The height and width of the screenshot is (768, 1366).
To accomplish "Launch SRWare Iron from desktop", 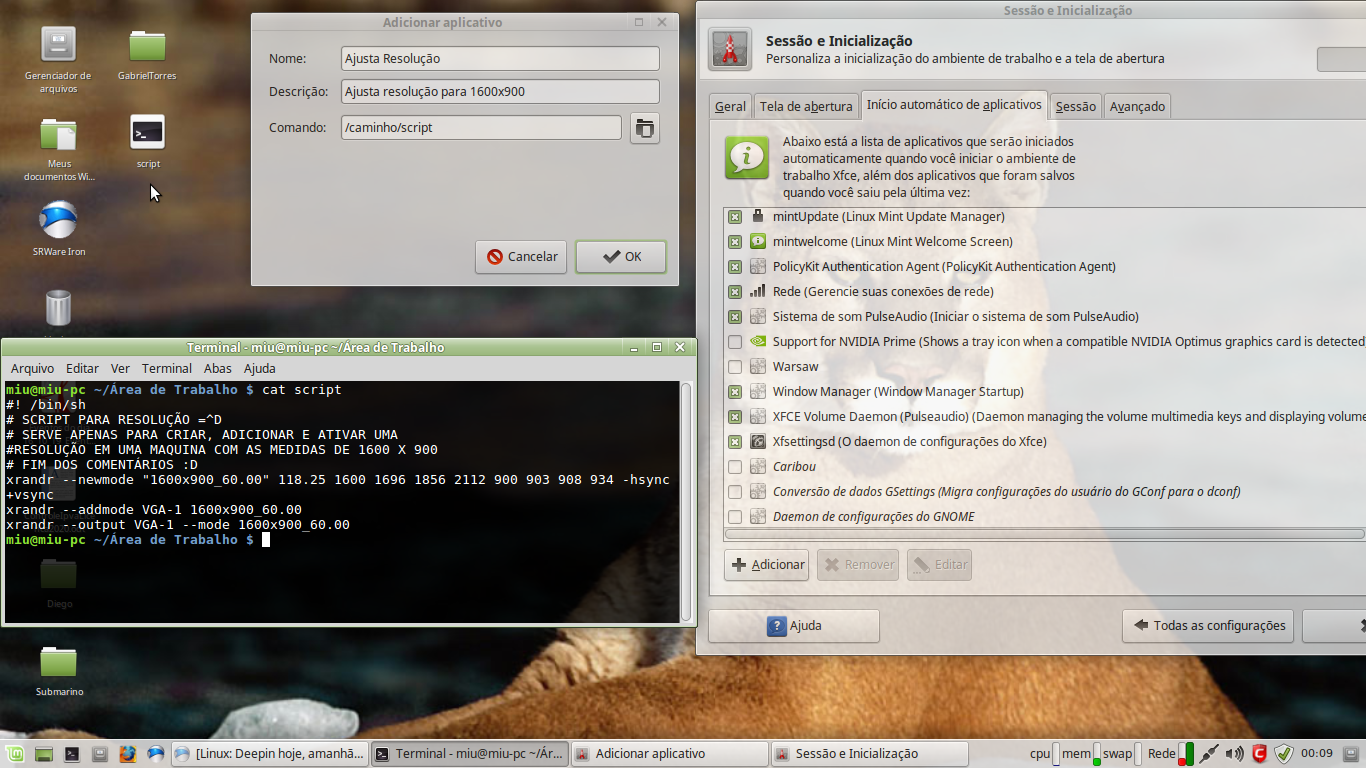I will pyautogui.click(x=58, y=220).
